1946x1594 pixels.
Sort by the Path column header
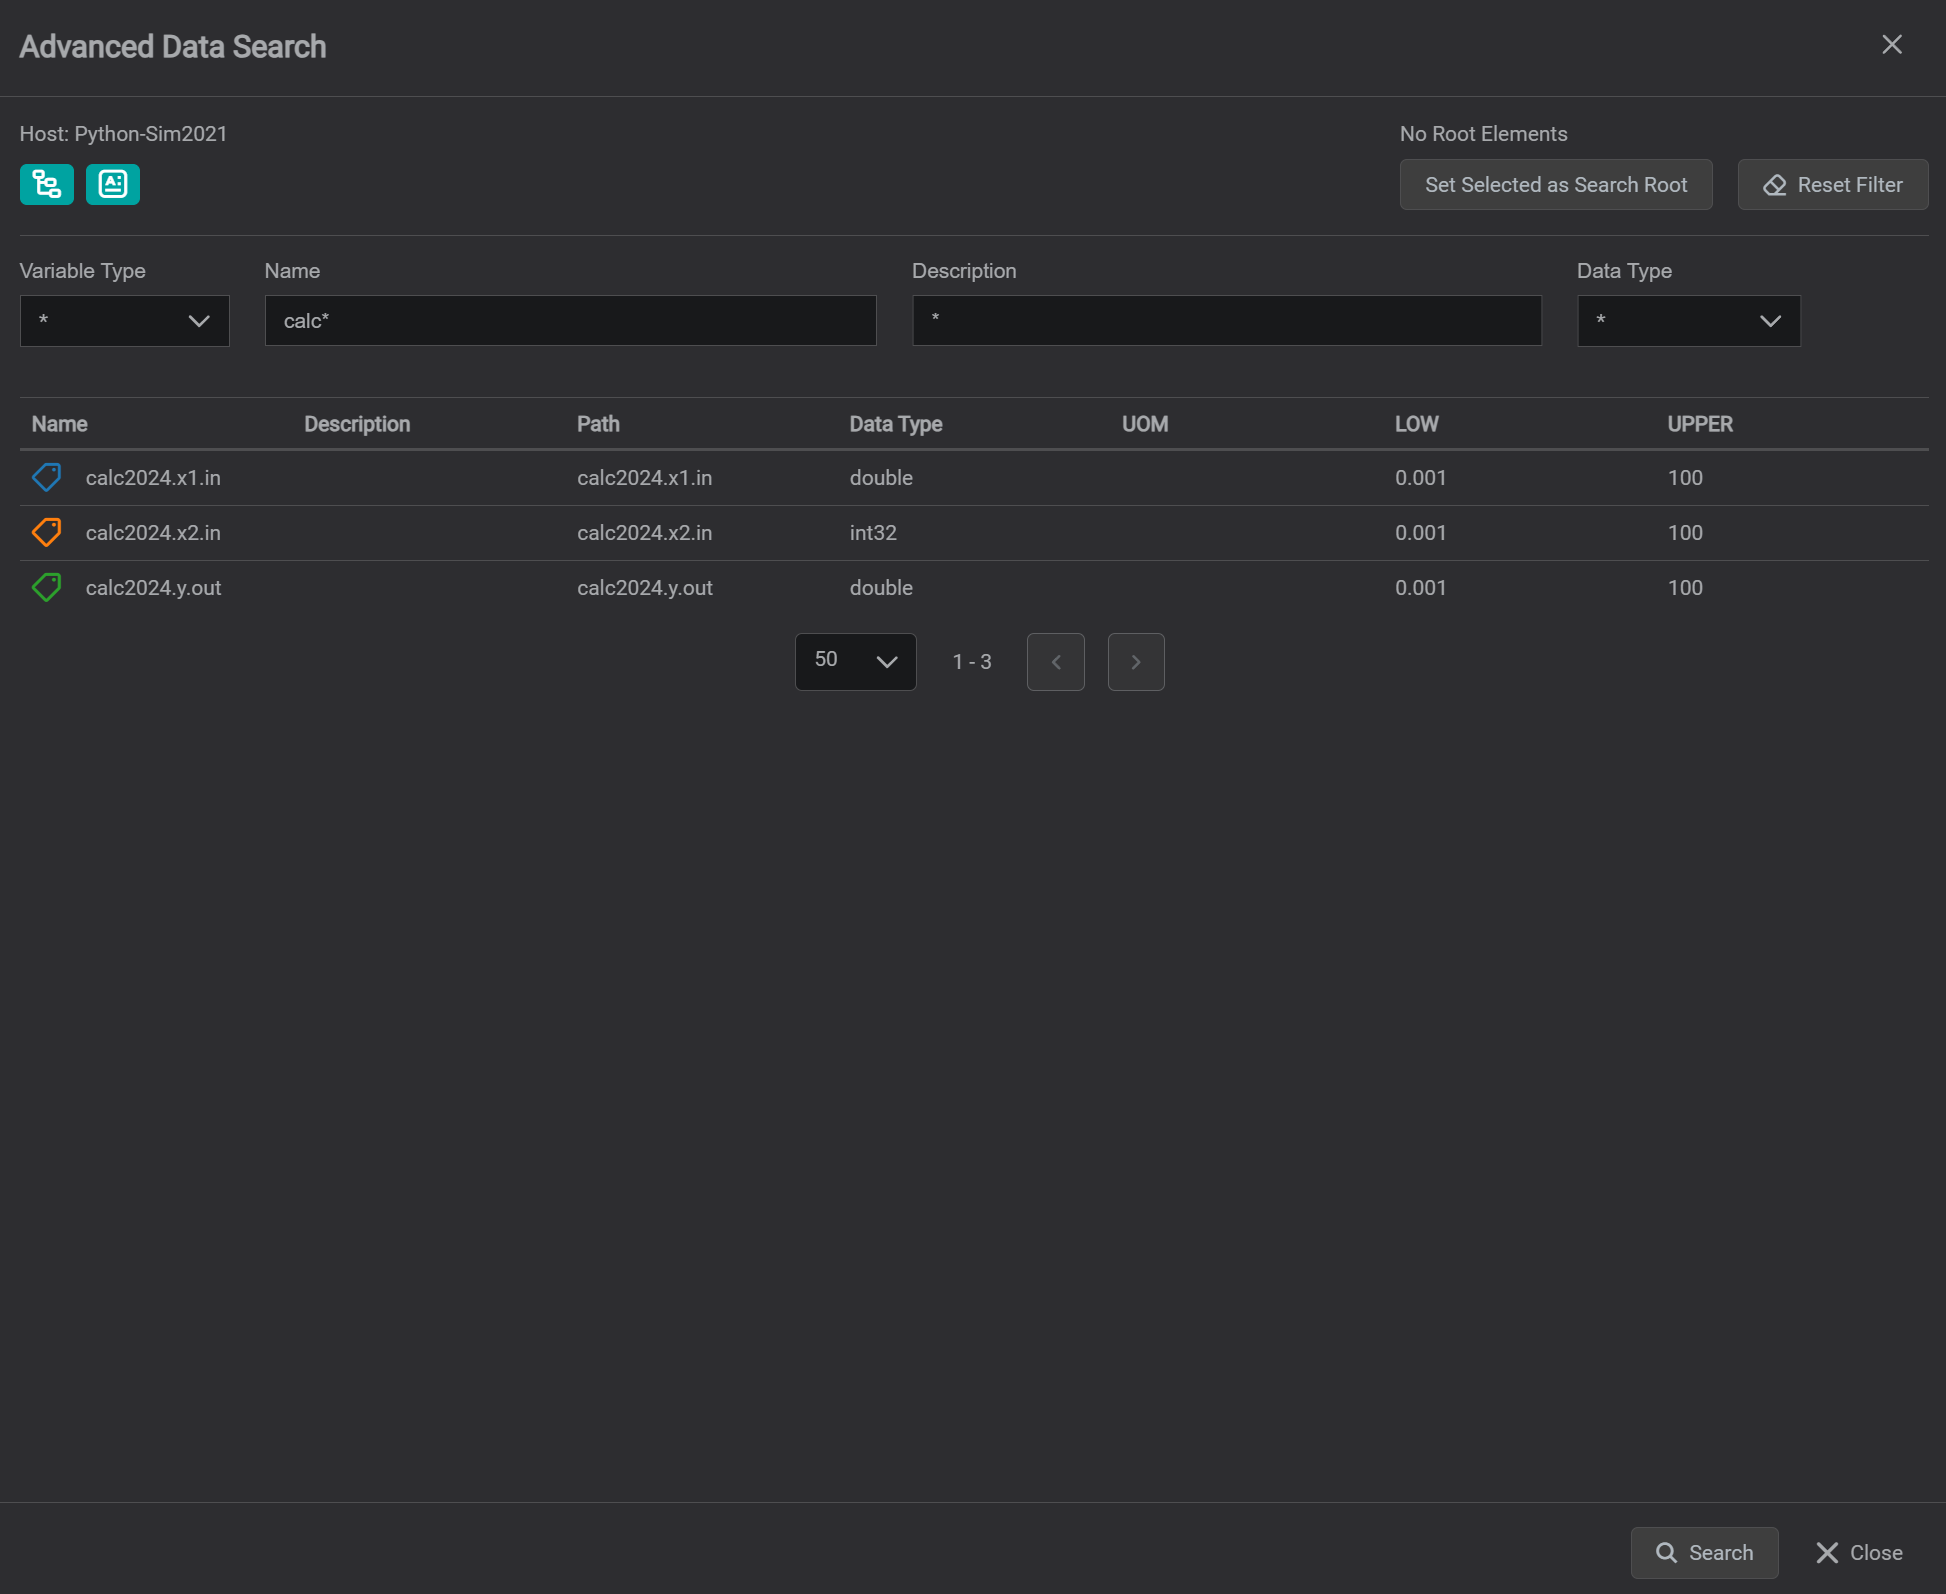click(x=598, y=424)
